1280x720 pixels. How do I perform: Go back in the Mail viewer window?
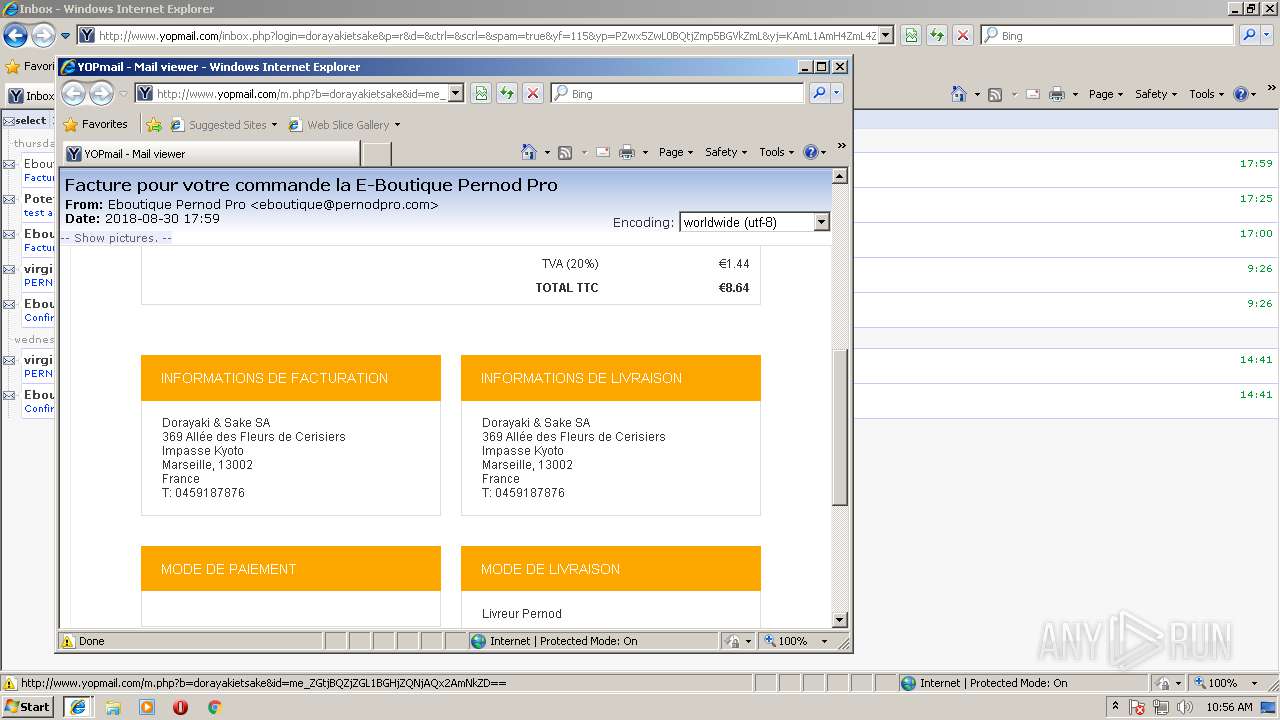(73, 93)
